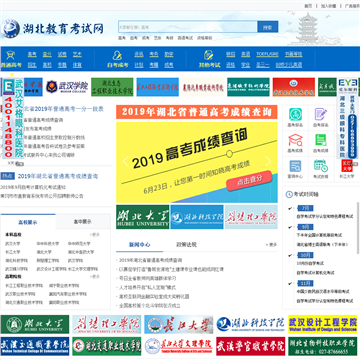Open 2019年9月自考计算机化考试通知 link
Image resolution: width=360 pixels, height=360 pixels.
click(x=33, y=187)
